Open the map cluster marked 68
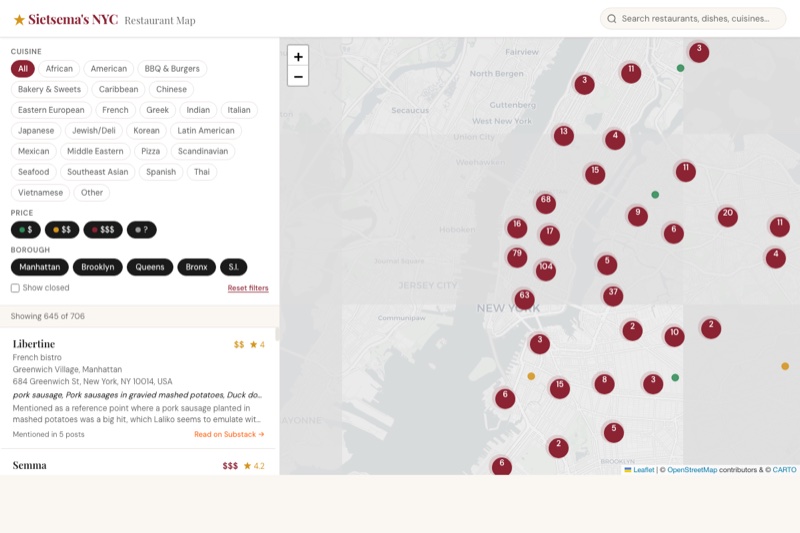The height and width of the screenshot is (533, 800). point(545,203)
